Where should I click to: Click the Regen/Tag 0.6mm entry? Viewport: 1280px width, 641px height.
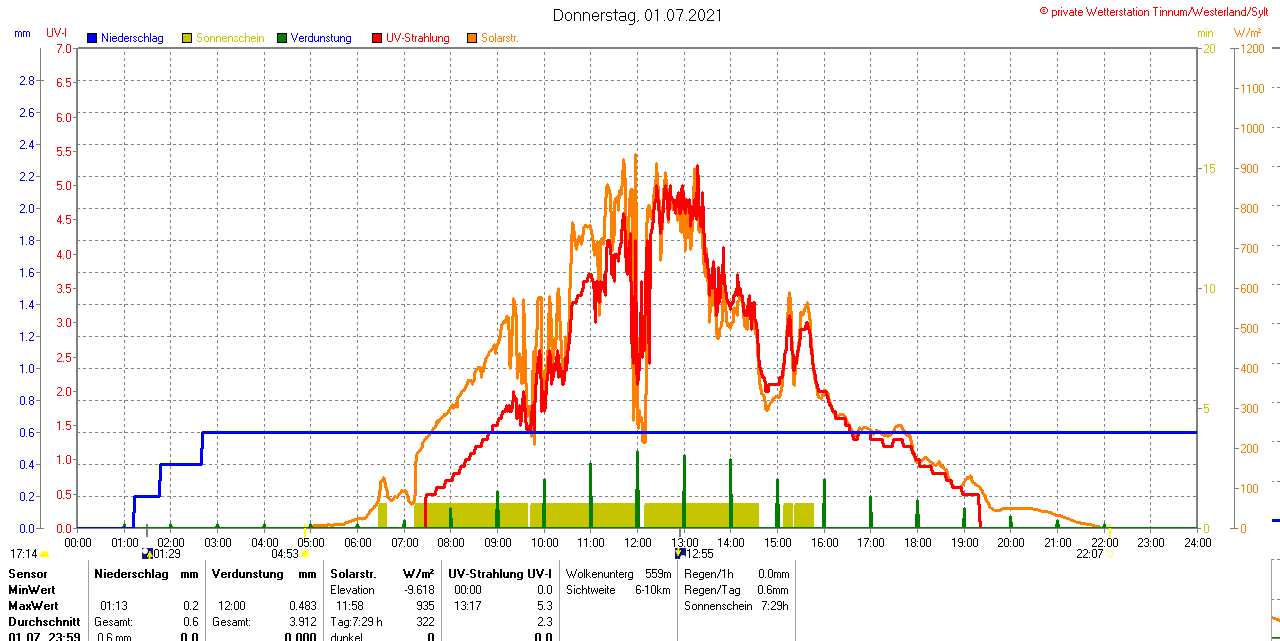click(x=736, y=590)
